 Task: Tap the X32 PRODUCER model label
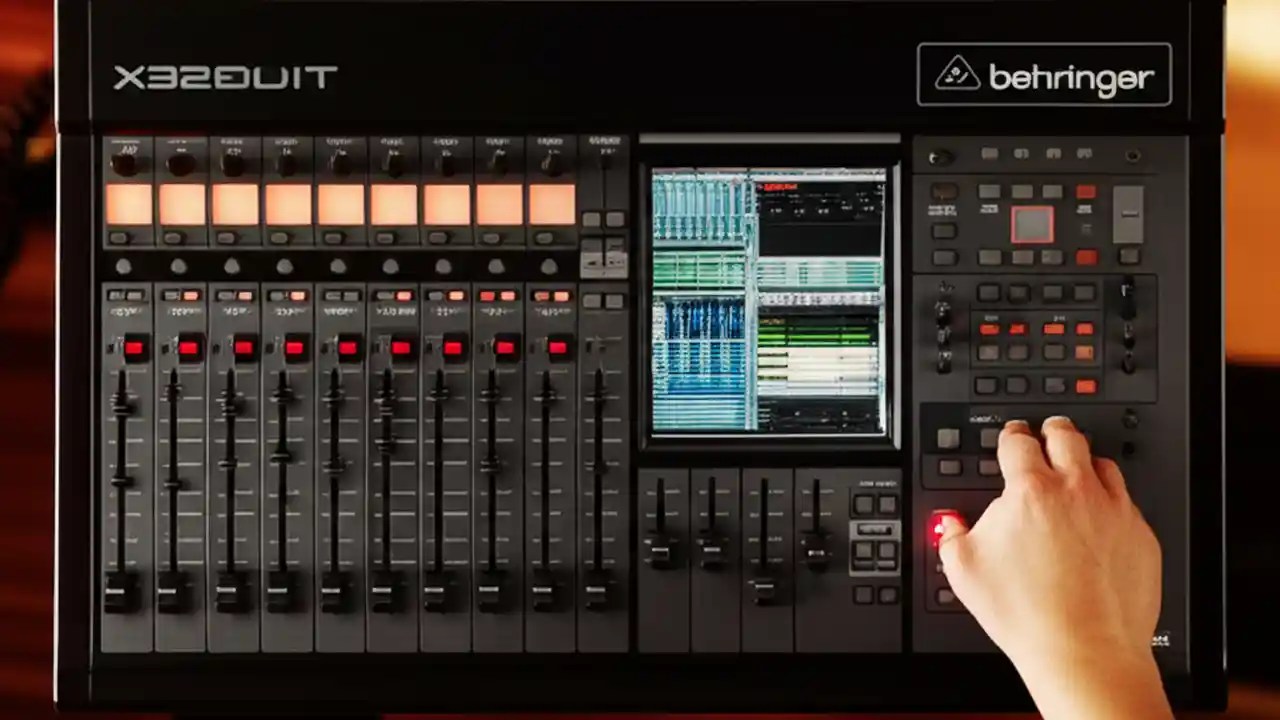click(225, 76)
